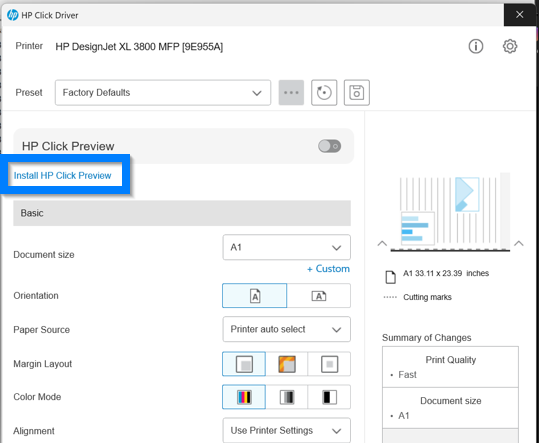The width and height of the screenshot is (539, 443).
Task: Close the HP Click Driver window
Action: [x=519, y=15]
